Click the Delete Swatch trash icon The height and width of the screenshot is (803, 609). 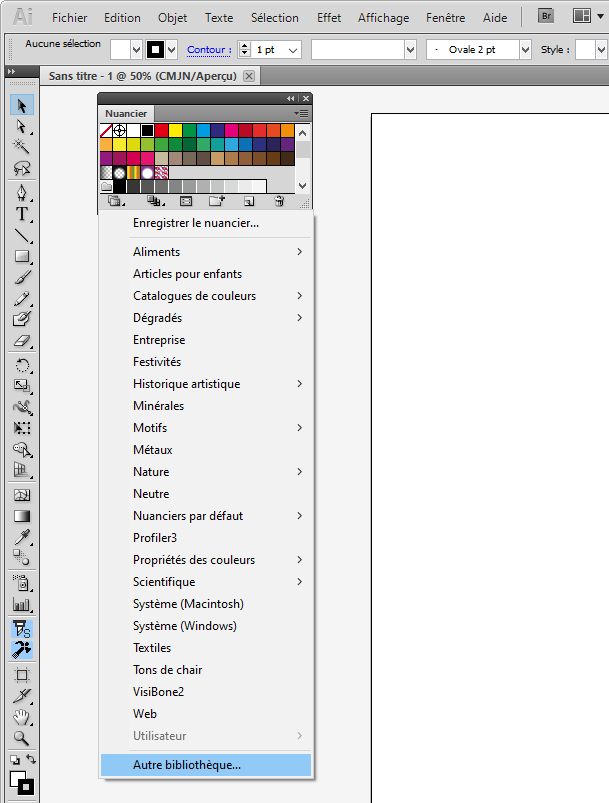[279, 201]
